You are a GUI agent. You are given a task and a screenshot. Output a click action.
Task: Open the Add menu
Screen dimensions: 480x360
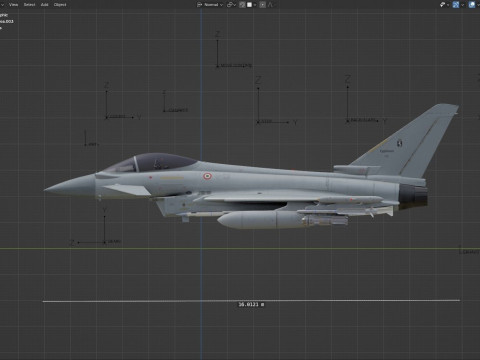pos(44,5)
